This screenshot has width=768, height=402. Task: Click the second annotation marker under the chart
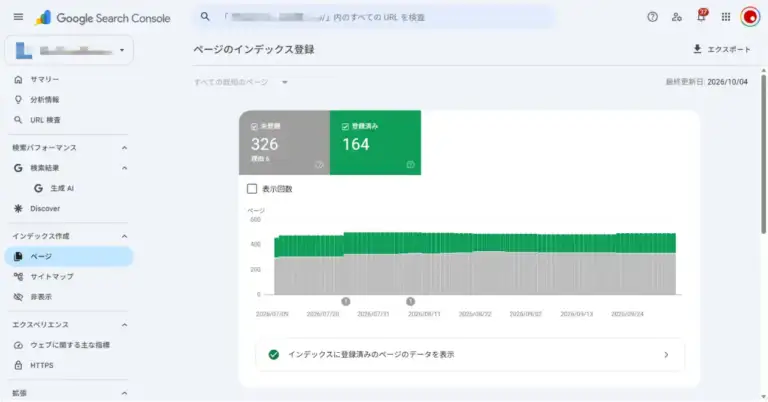[410, 302]
